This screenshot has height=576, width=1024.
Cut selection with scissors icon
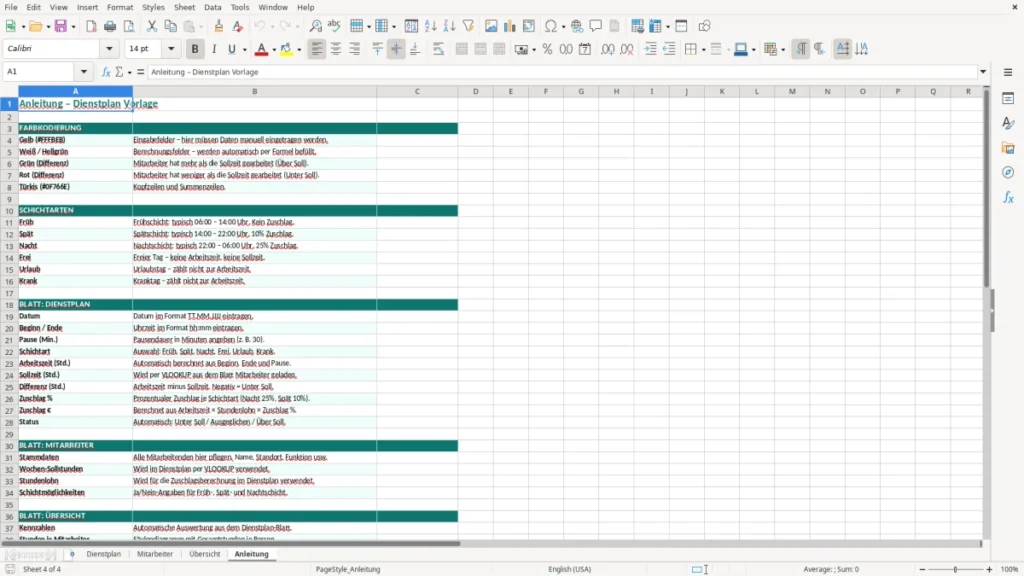pyautogui.click(x=152, y=26)
